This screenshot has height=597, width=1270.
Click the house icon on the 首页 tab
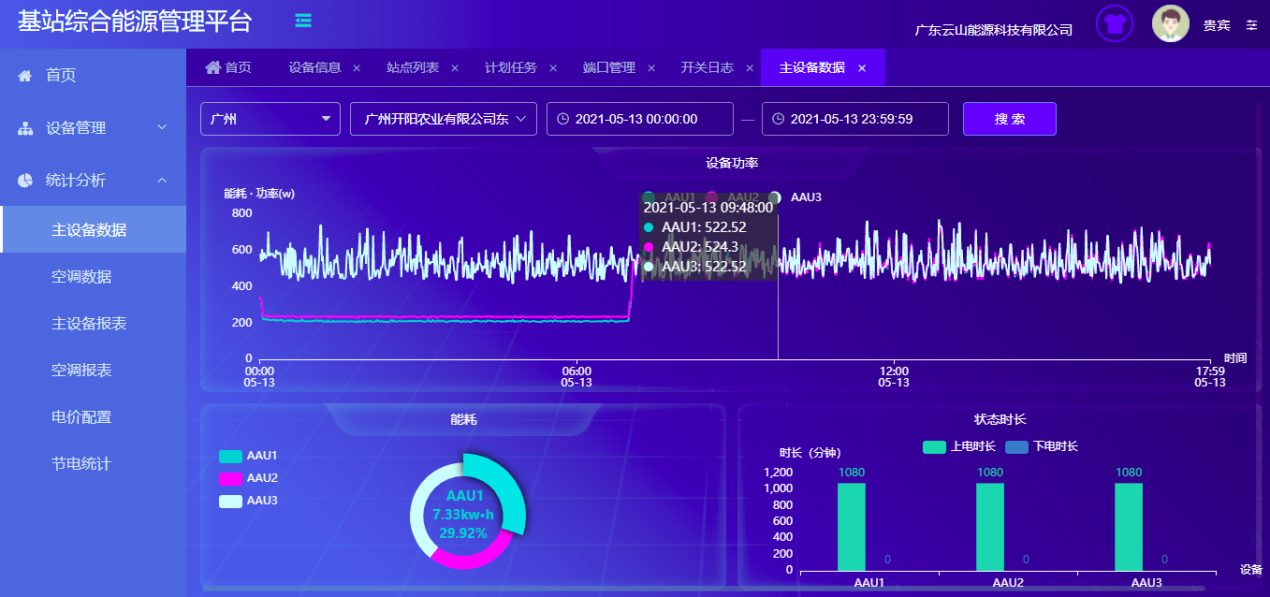[x=212, y=67]
